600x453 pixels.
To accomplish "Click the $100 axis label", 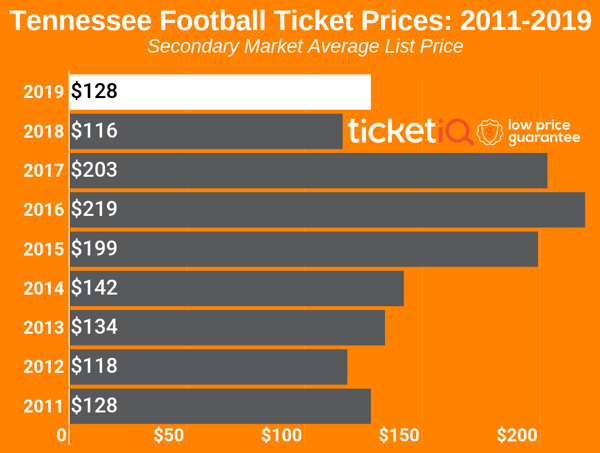I will coord(282,435).
